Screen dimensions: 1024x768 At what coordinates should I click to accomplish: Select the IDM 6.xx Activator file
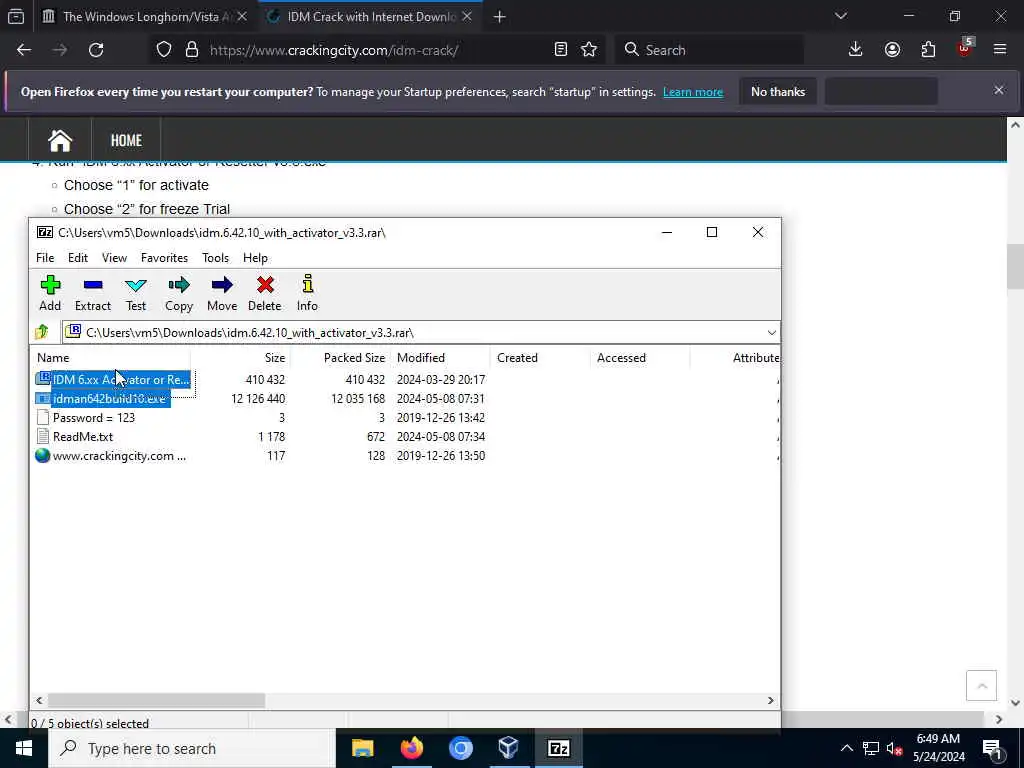click(113, 379)
